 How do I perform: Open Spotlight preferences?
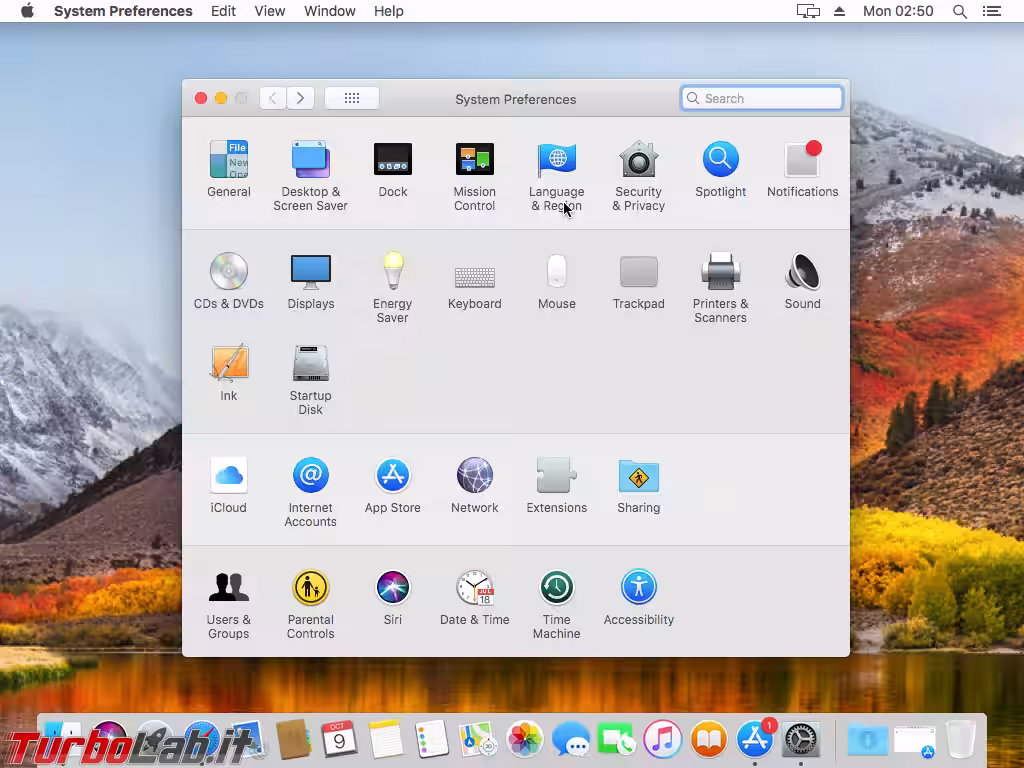pos(721,160)
